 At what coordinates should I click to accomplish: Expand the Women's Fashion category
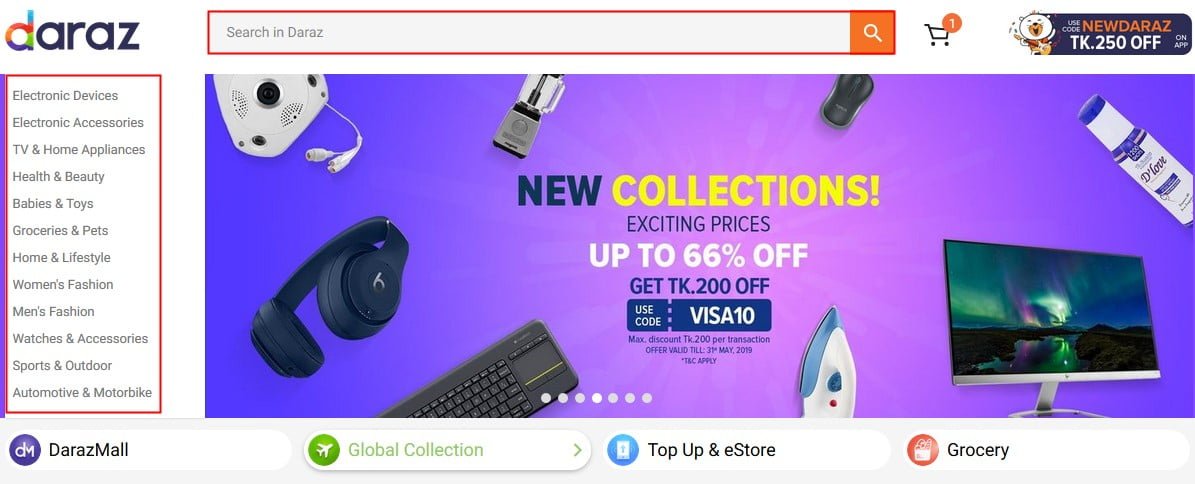[x=63, y=284]
